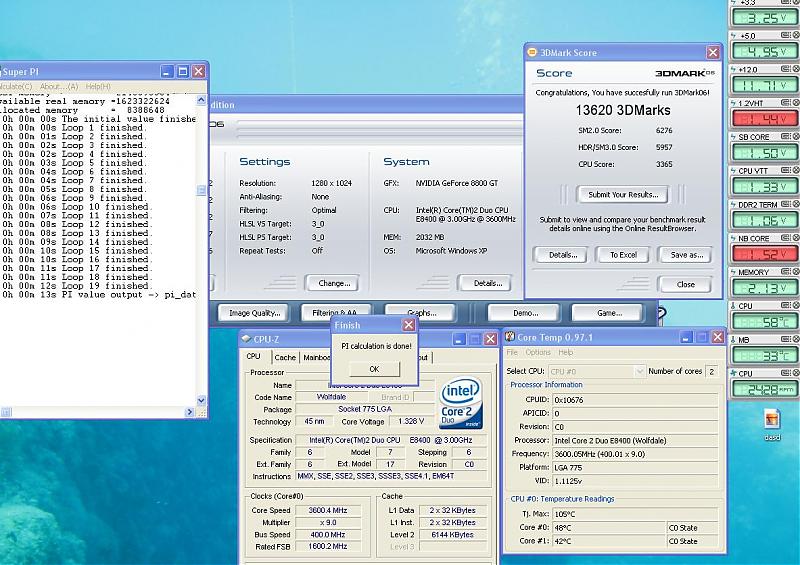Click the CPU-Z title bar icon
The height and width of the screenshot is (565, 800).
click(x=246, y=338)
